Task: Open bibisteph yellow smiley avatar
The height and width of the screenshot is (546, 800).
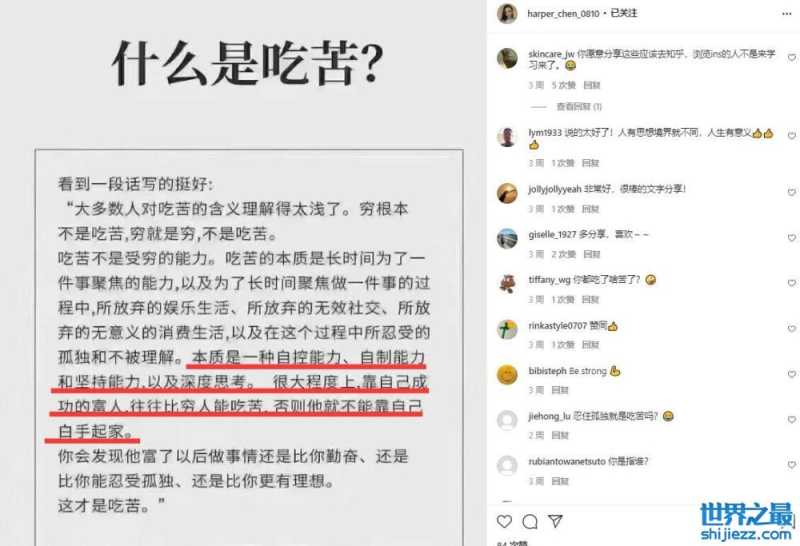Action: 507,375
